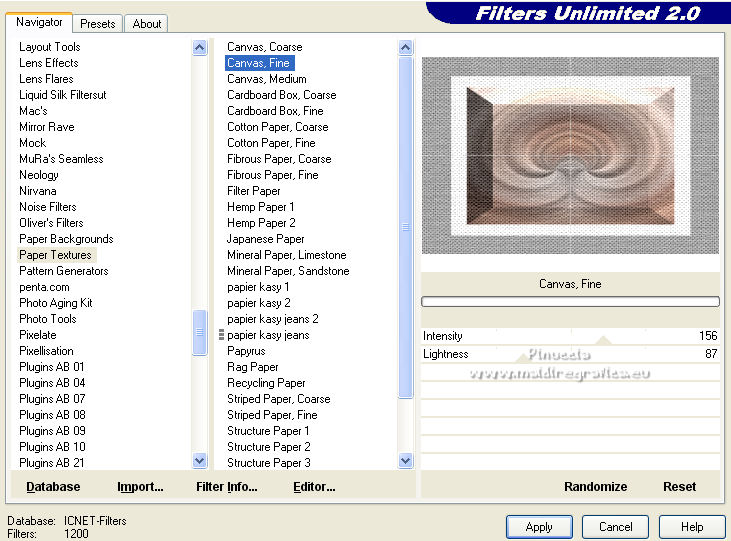Viewport: 731px width, 541px height.
Task: Select Paper Textures category
Action: (55, 255)
